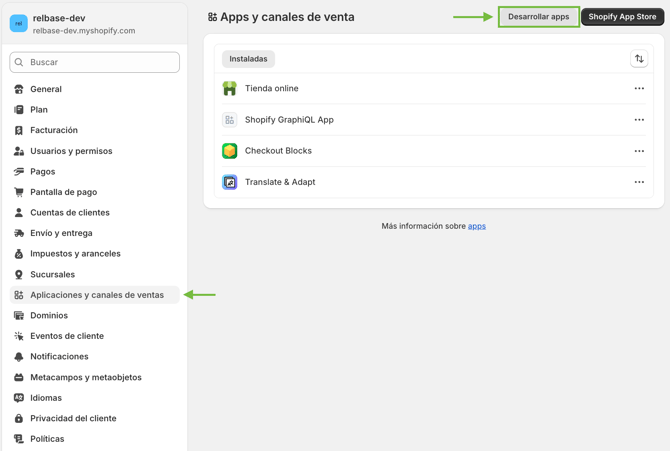This screenshot has height=451, width=670.
Task: Click the Envío y entrega truck icon
Action: 19,233
